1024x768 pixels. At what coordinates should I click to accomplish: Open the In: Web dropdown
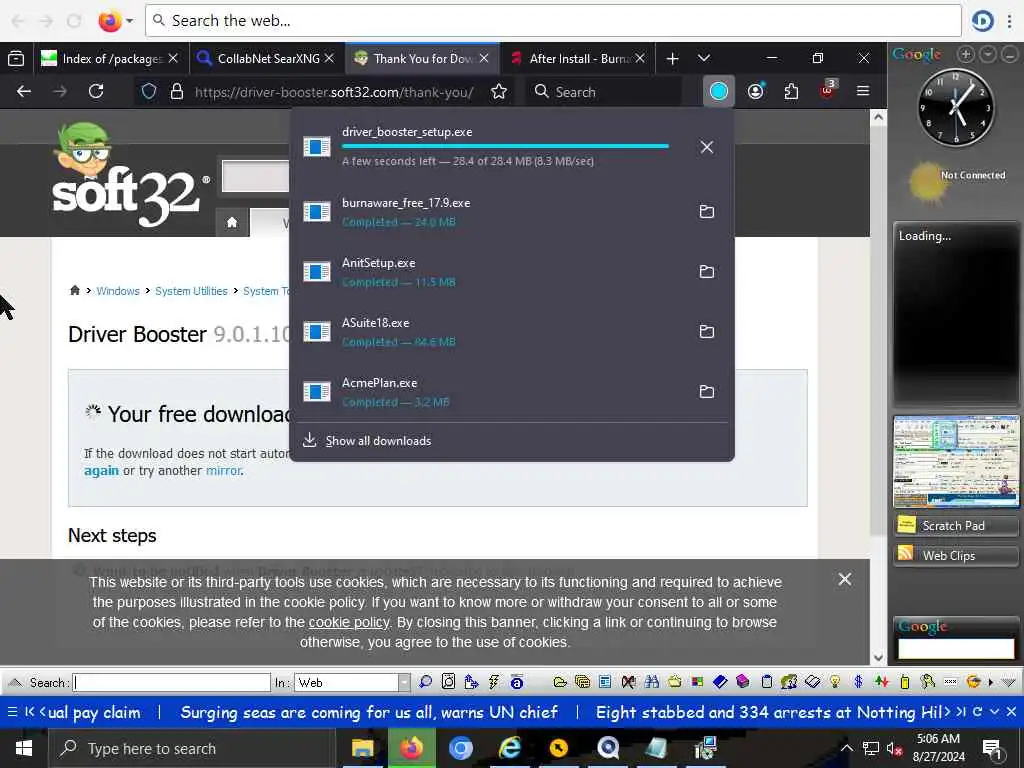point(352,682)
